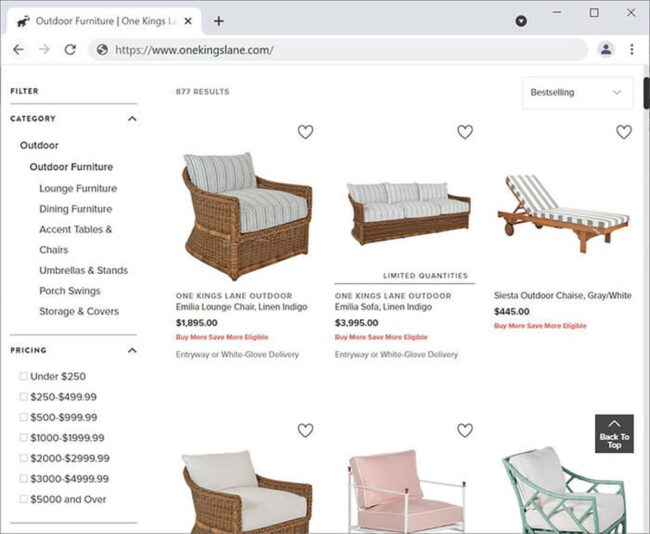Open new browser tab with plus icon
This screenshot has width=650, height=534.
(x=218, y=21)
